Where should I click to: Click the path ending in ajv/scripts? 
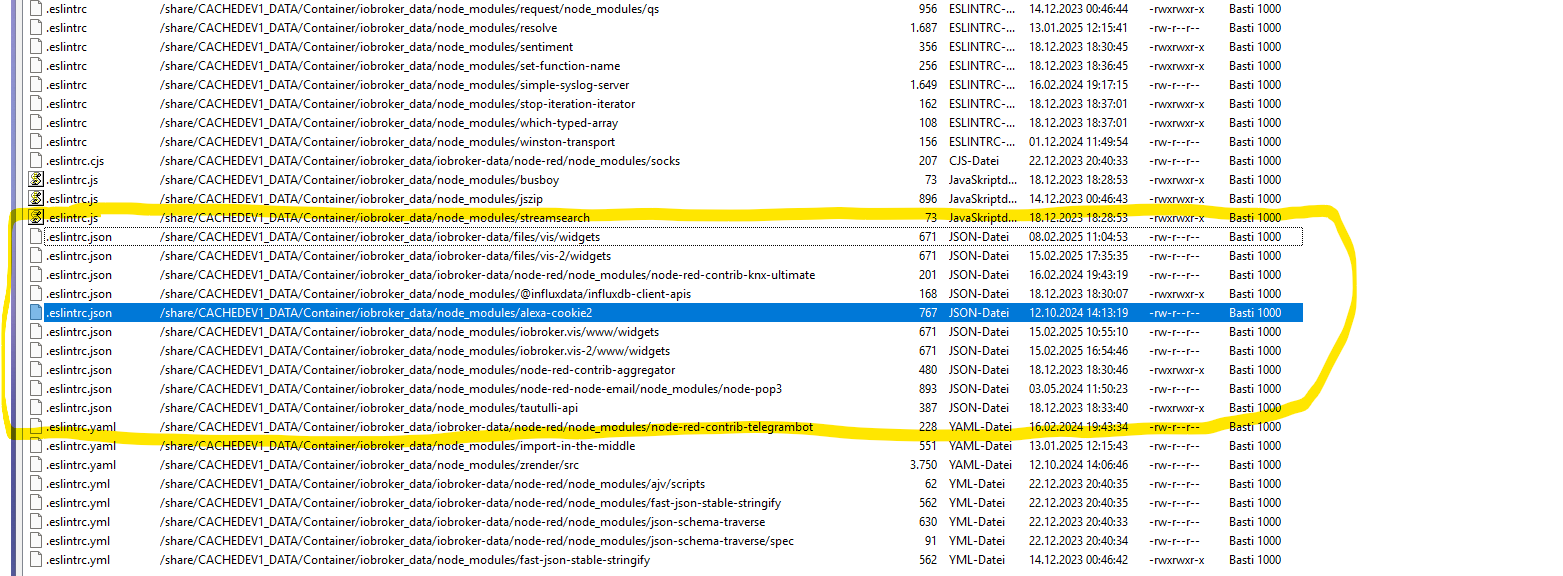click(435, 484)
